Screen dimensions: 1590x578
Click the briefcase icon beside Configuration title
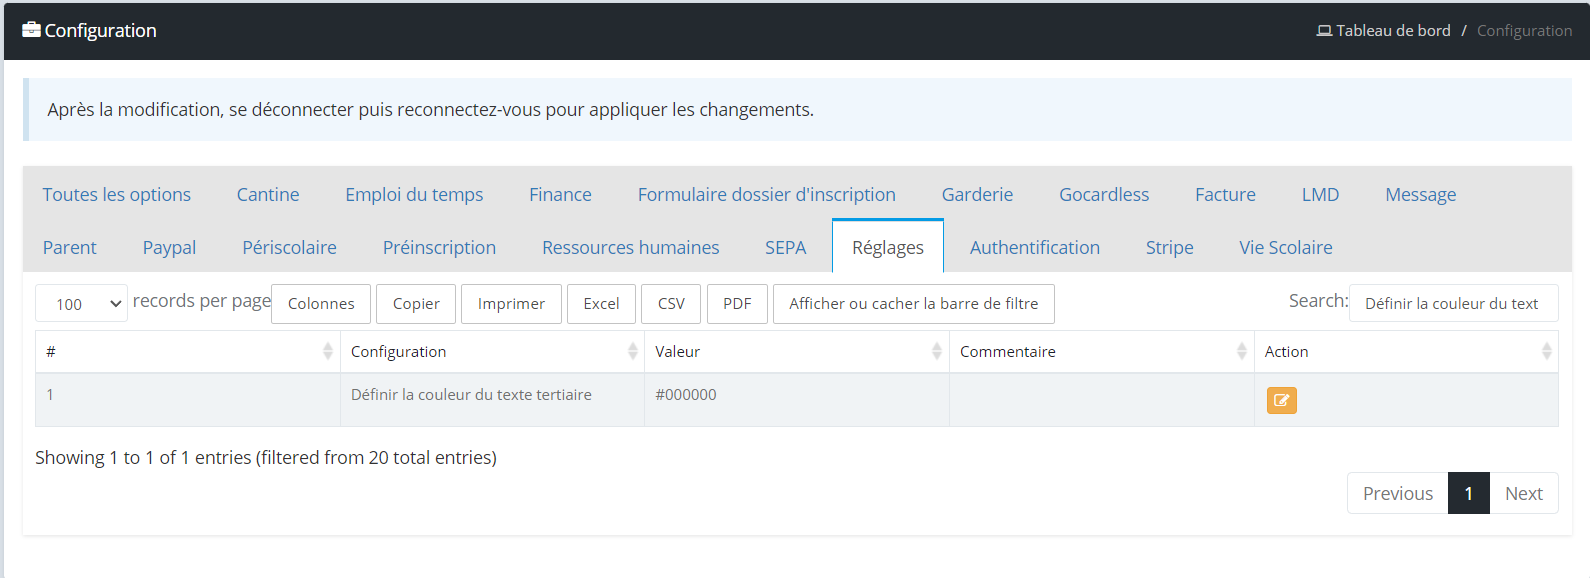(x=31, y=30)
